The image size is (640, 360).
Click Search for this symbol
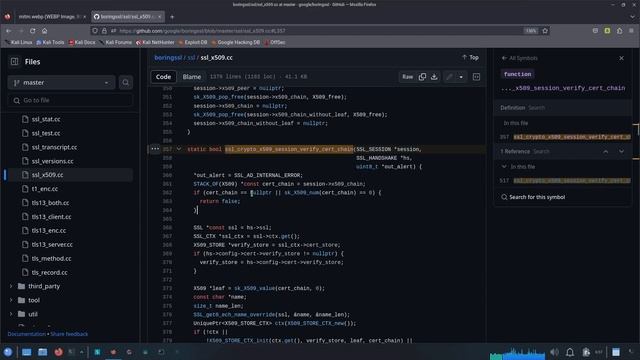click(533, 197)
